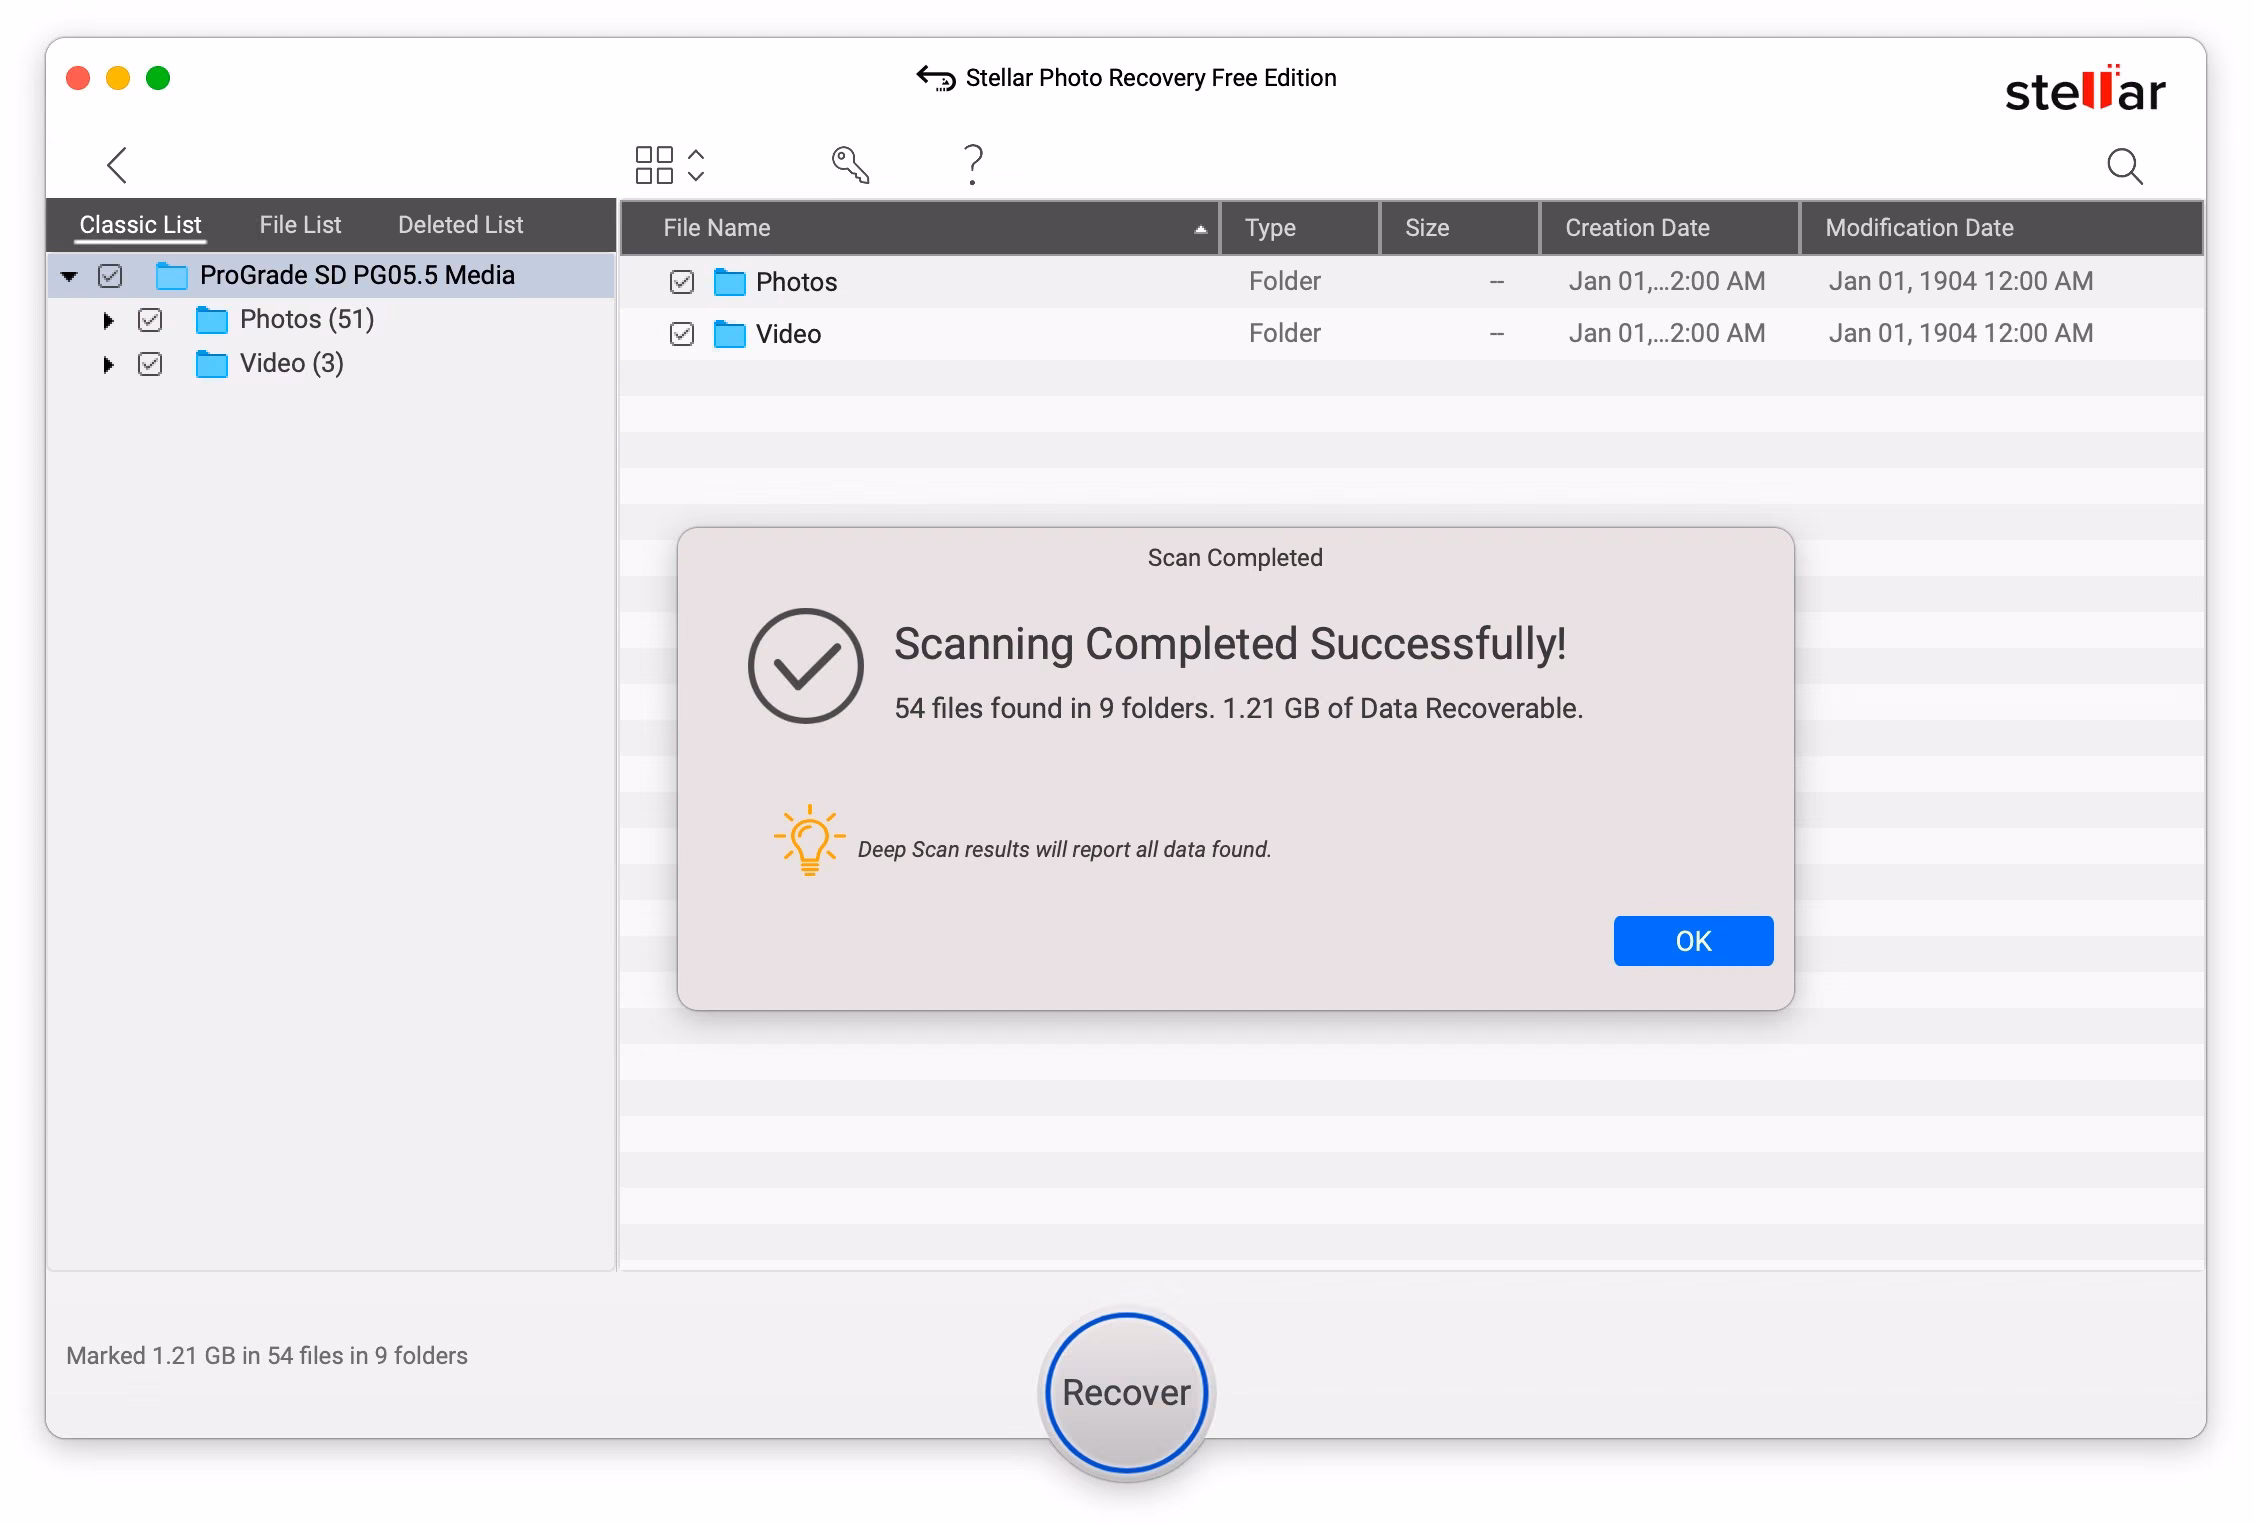Open help with the question mark icon
The width and height of the screenshot is (2254, 1524).
tap(973, 165)
